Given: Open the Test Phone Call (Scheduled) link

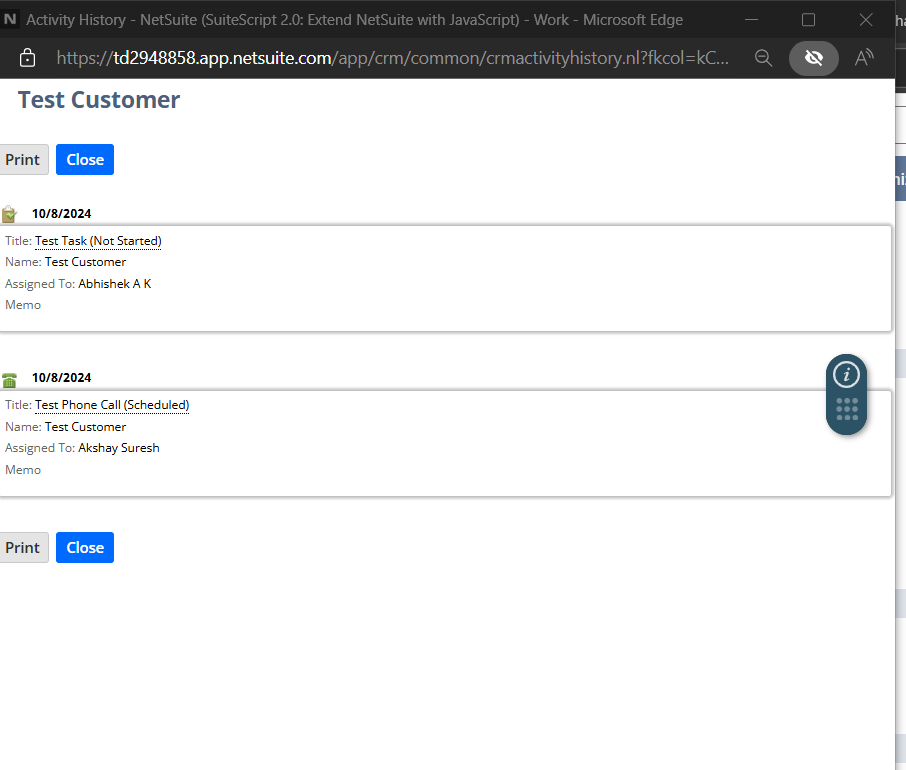Looking at the screenshot, I should (x=112, y=405).
